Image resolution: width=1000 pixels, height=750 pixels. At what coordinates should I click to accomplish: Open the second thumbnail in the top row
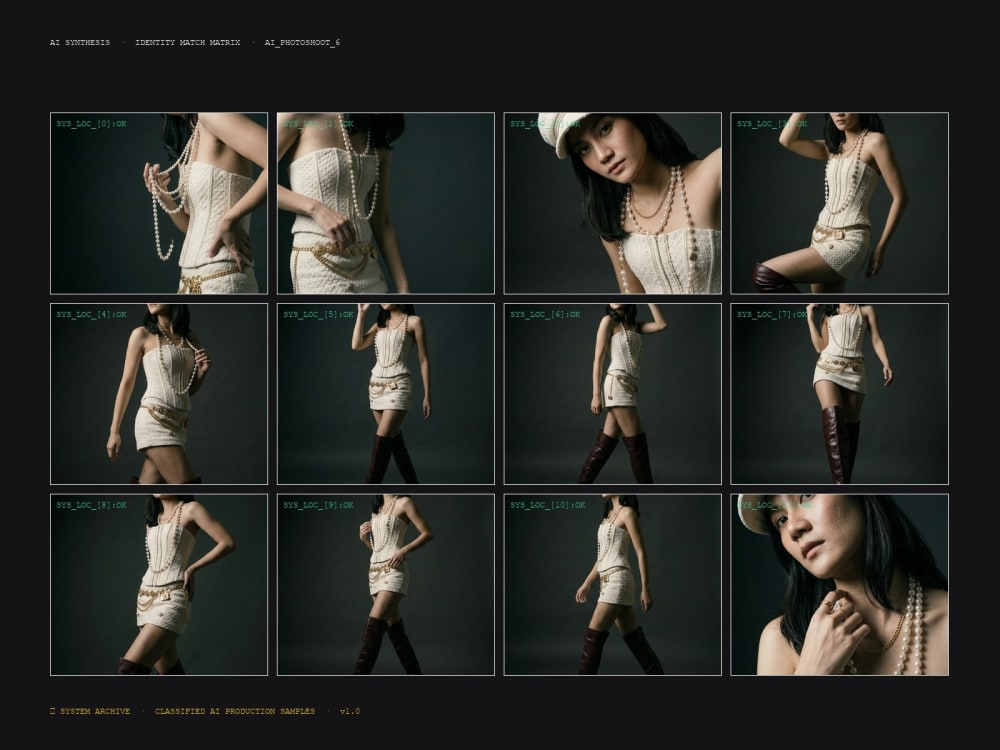pyautogui.click(x=386, y=203)
